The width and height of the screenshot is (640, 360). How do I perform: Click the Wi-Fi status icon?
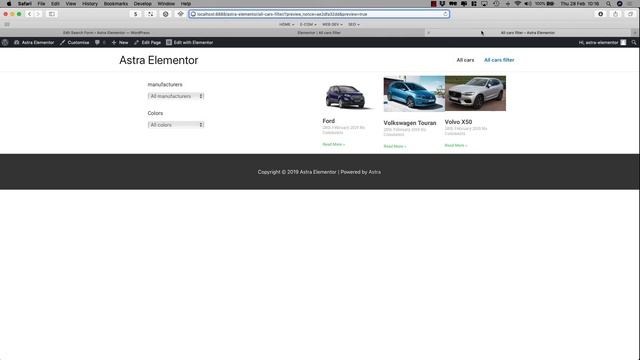[x=518, y=4]
